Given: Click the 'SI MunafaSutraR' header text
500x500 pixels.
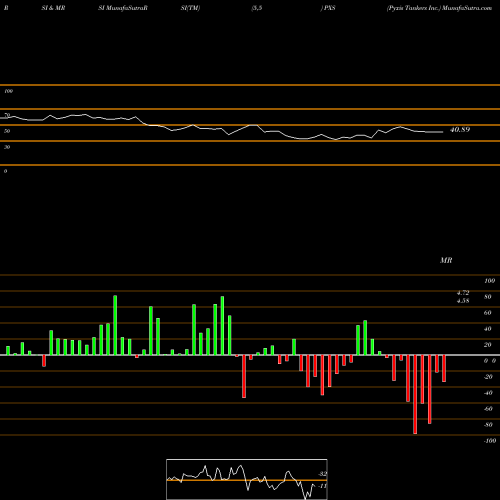Looking at the screenshot, I should (x=123, y=8).
